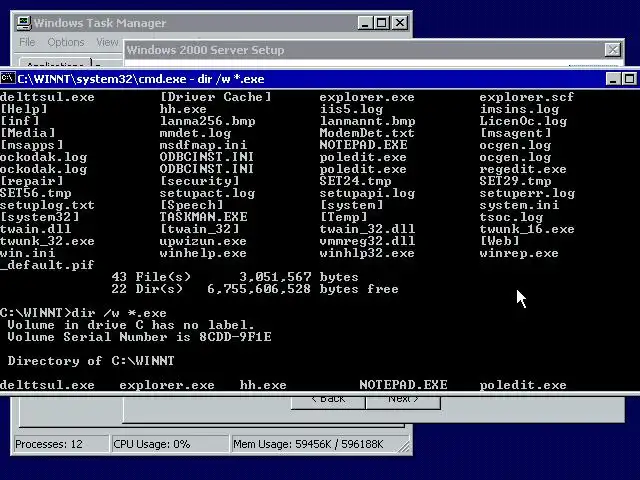Viewport: 640px width, 480px height.
Task: Click lanmannt.bmp in the listing
Action: pyautogui.click(x=367, y=121)
